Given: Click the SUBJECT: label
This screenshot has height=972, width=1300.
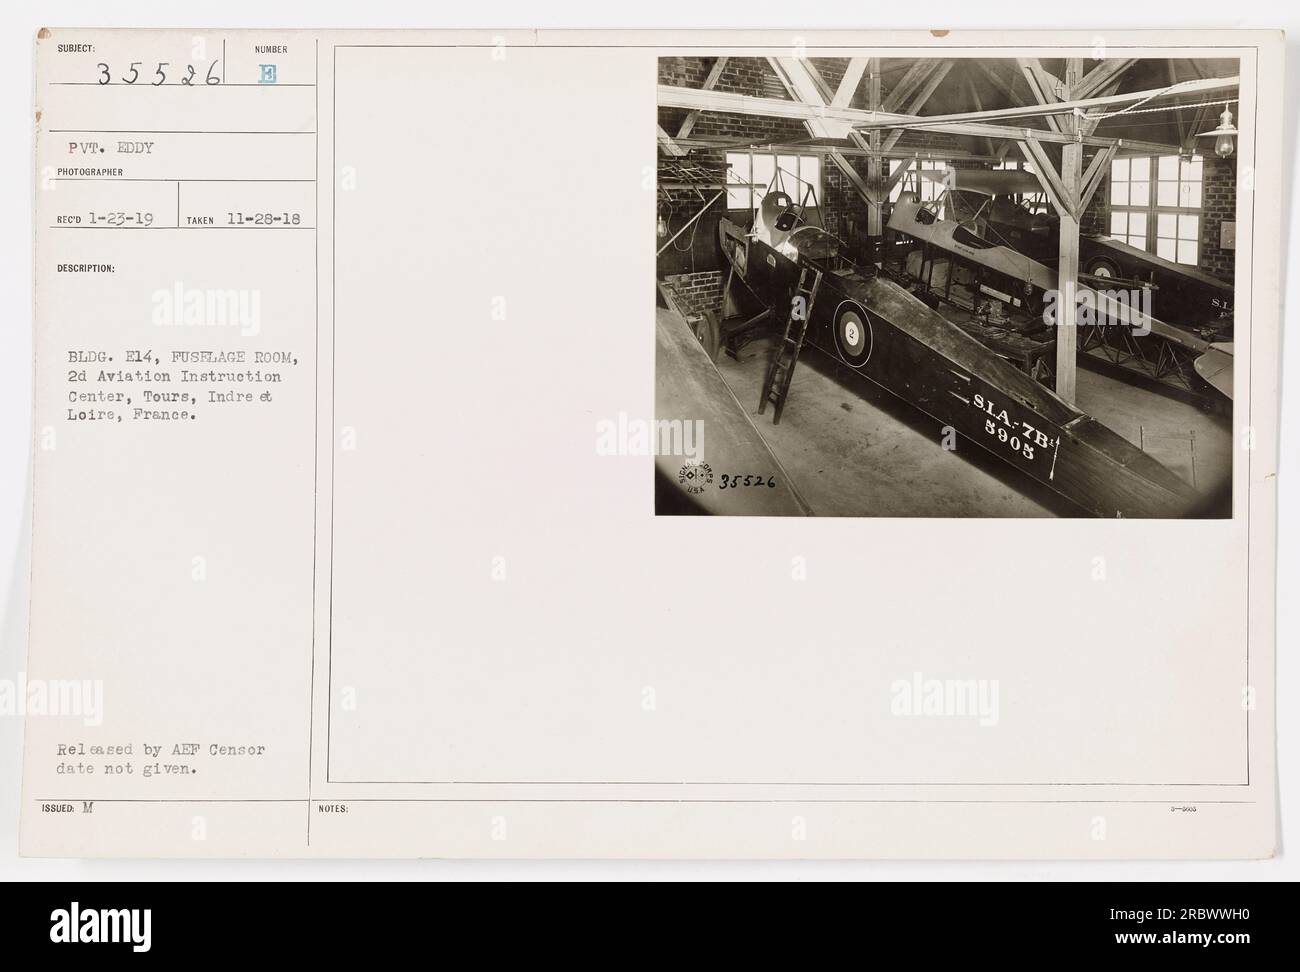Looking at the screenshot, I should point(76,47).
